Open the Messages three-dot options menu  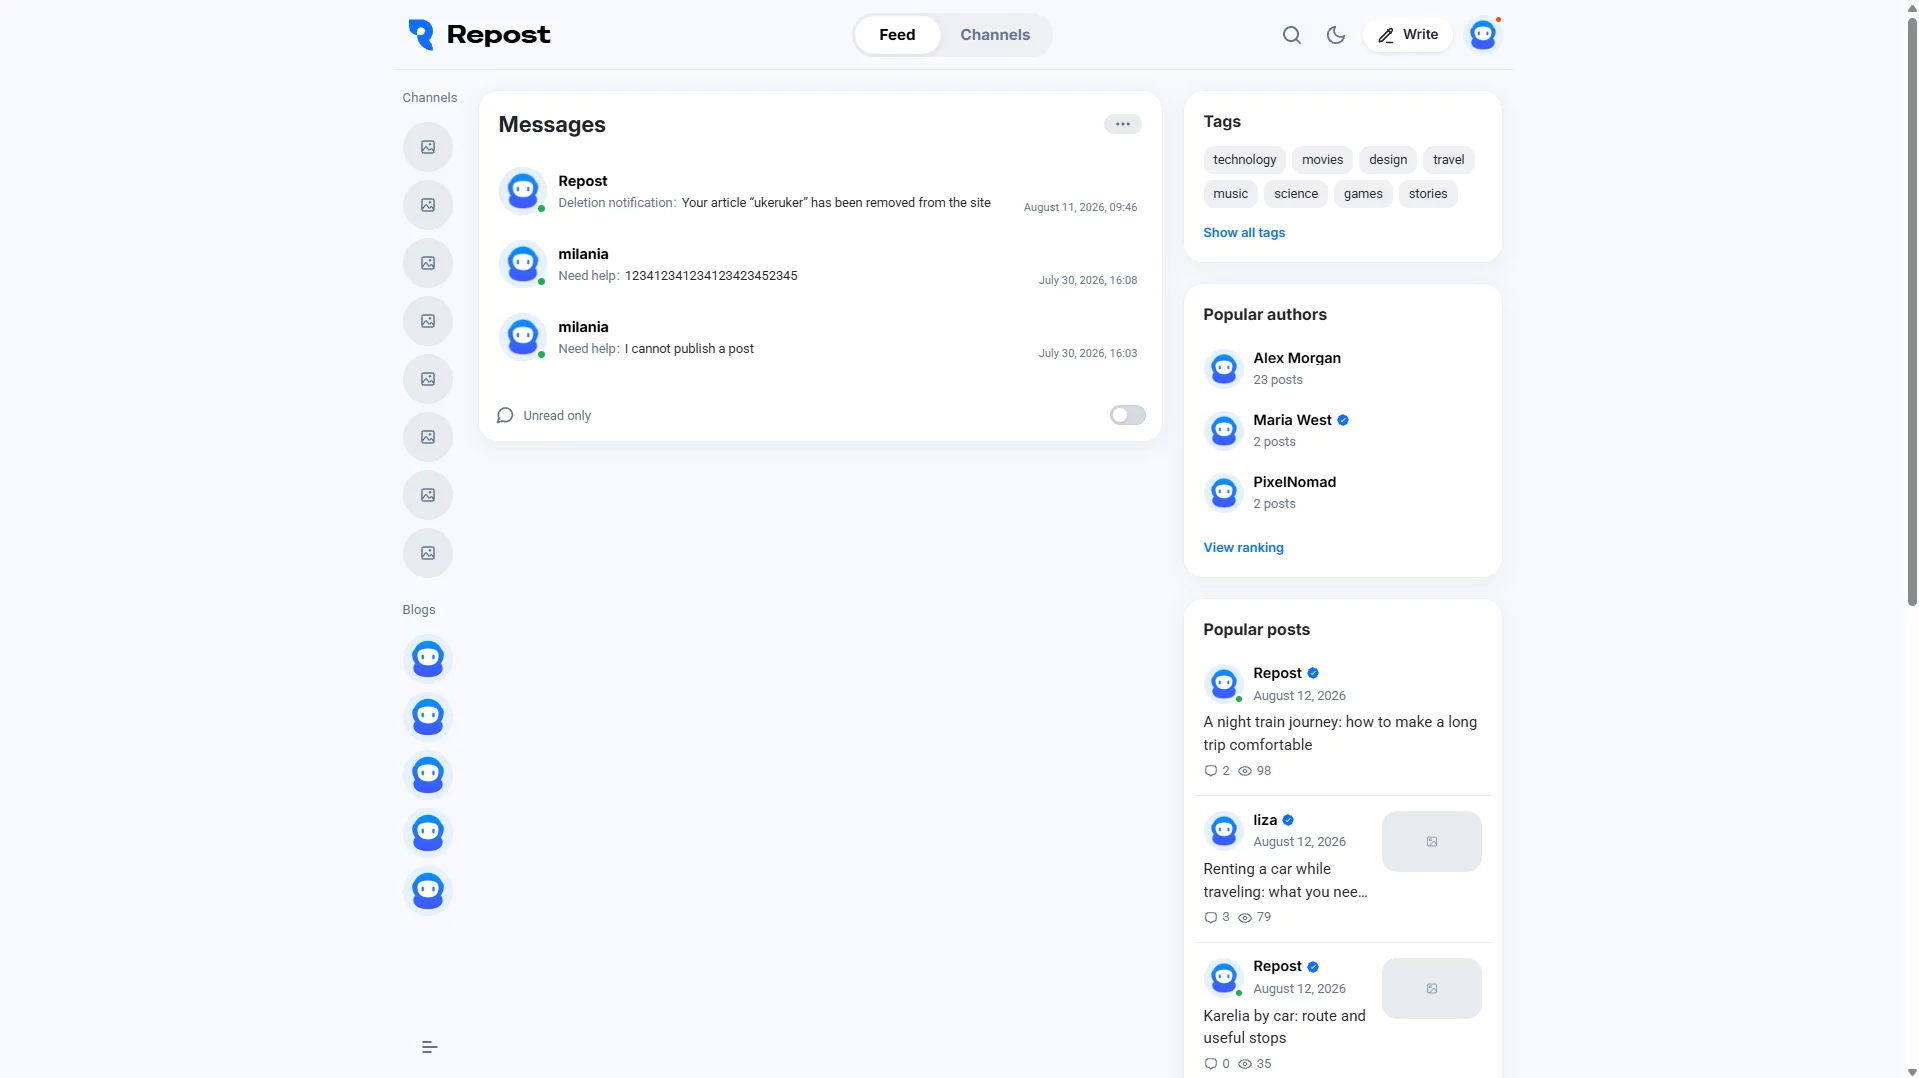click(x=1122, y=124)
